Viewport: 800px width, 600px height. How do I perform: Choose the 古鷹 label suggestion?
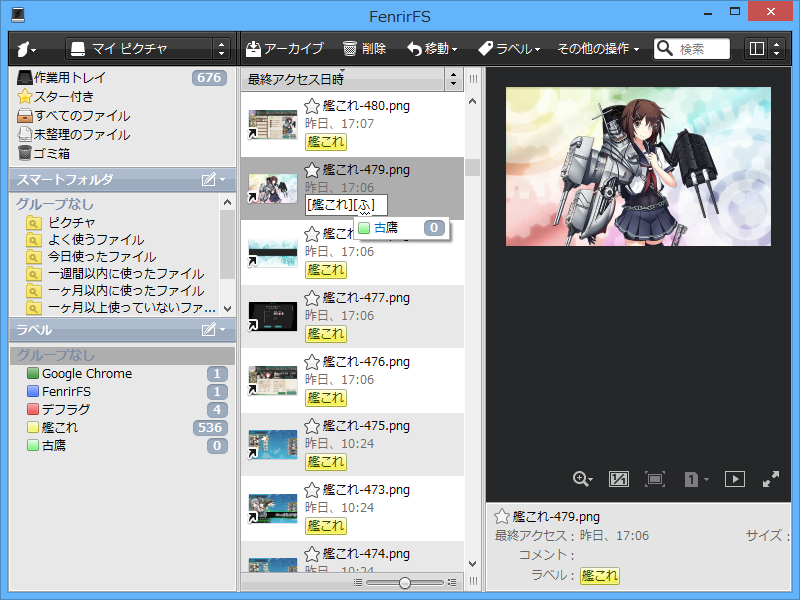pyautogui.click(x=401, y=228)
